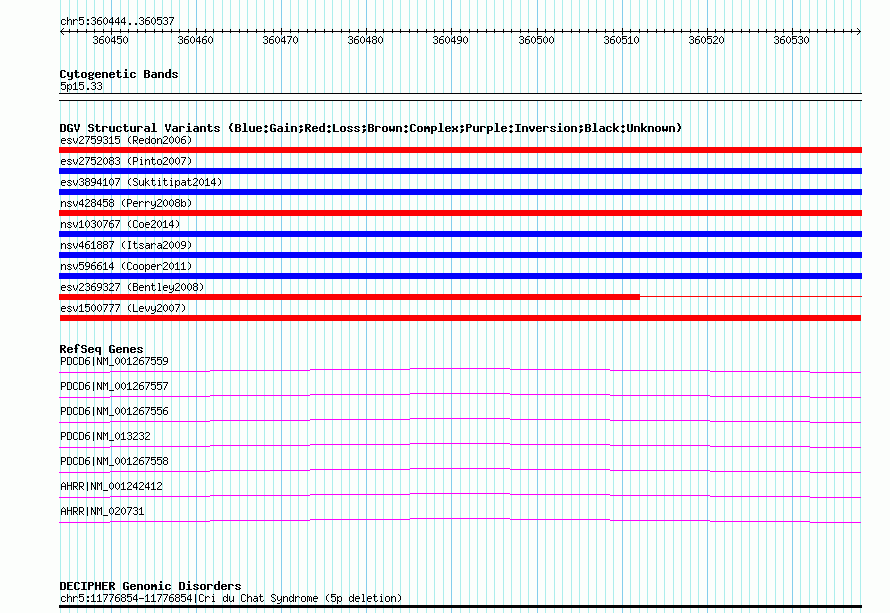Select ruler tick label 360460
This screenshot has height=613, width=890.
coord(195,40)
